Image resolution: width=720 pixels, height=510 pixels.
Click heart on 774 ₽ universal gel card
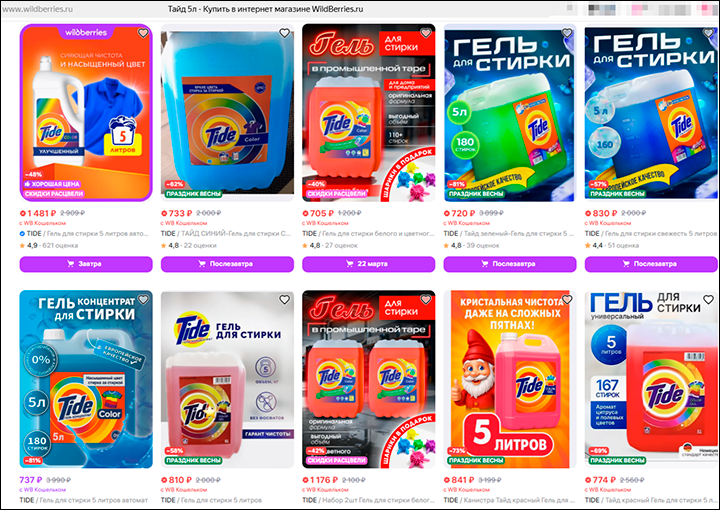tap(708, 300)
